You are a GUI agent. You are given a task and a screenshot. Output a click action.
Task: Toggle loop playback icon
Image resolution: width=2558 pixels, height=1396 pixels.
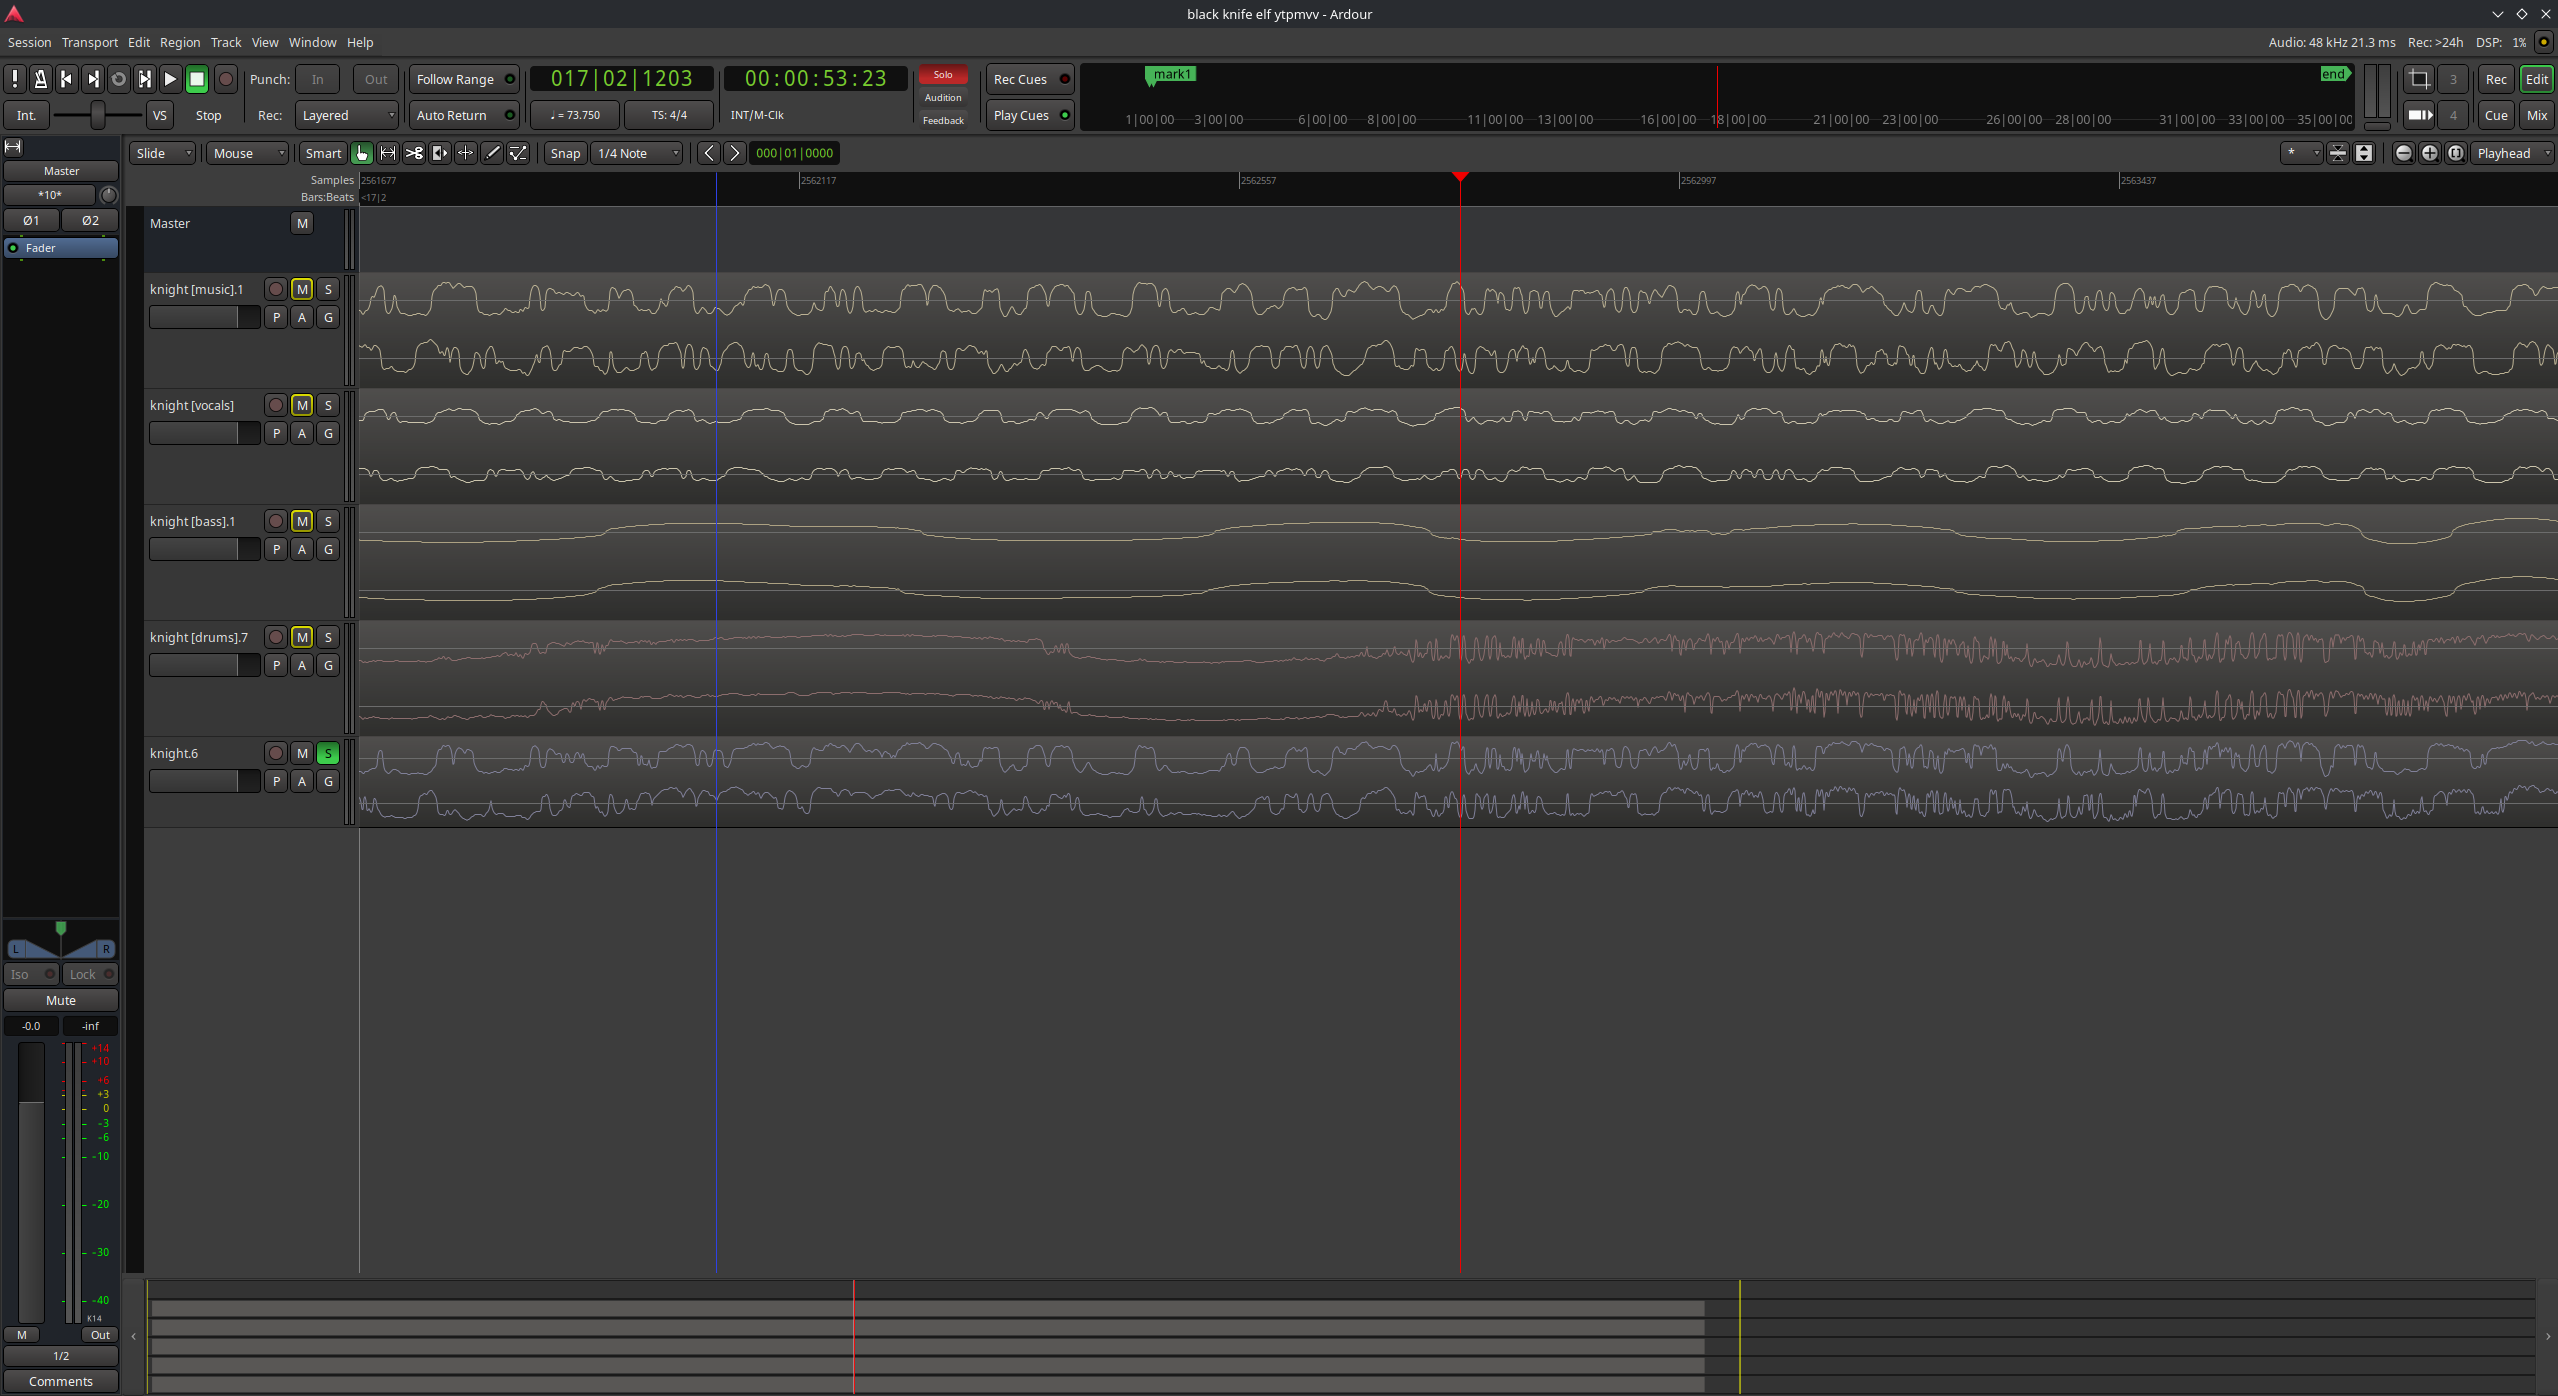[x=119, y=79]
